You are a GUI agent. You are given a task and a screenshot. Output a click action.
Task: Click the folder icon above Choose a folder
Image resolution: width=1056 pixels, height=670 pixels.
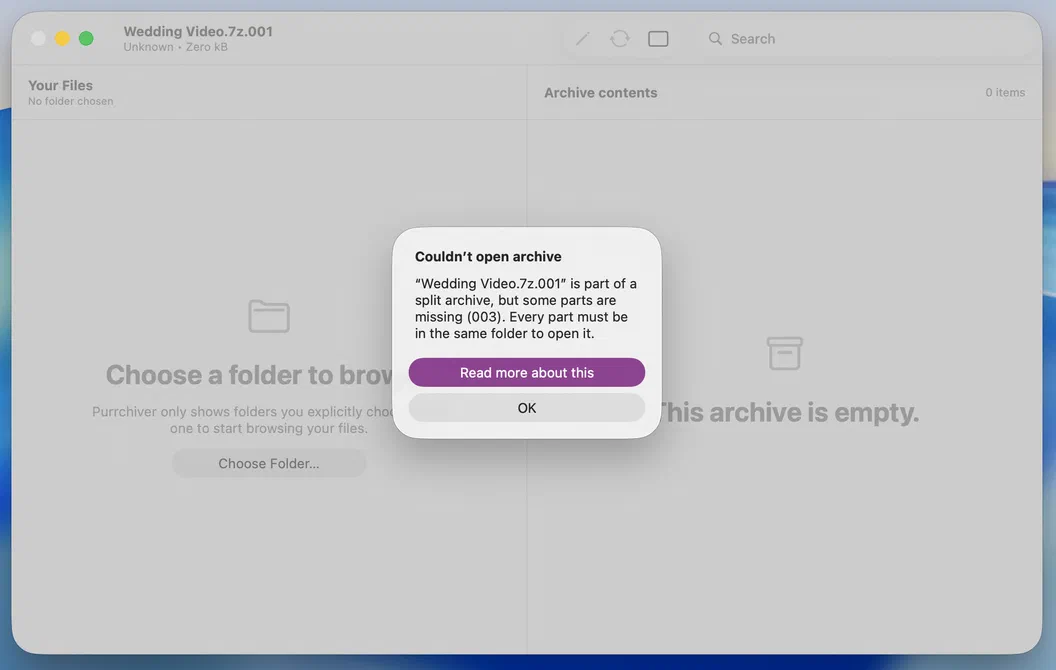click(269, 316)
